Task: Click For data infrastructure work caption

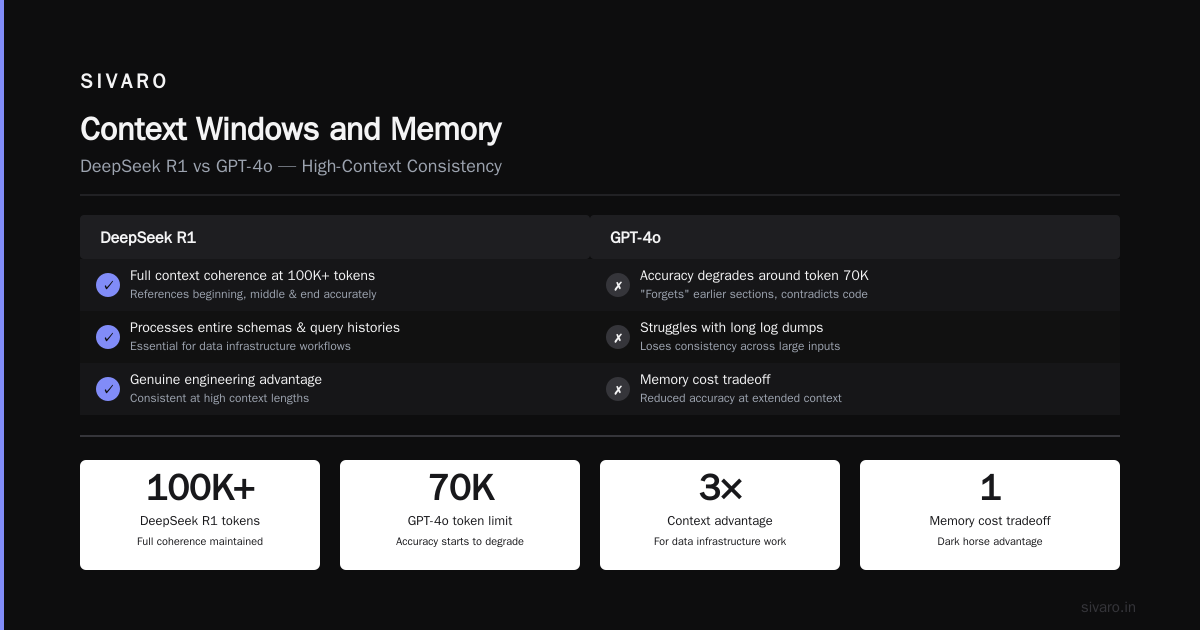Action: [720, 542]
